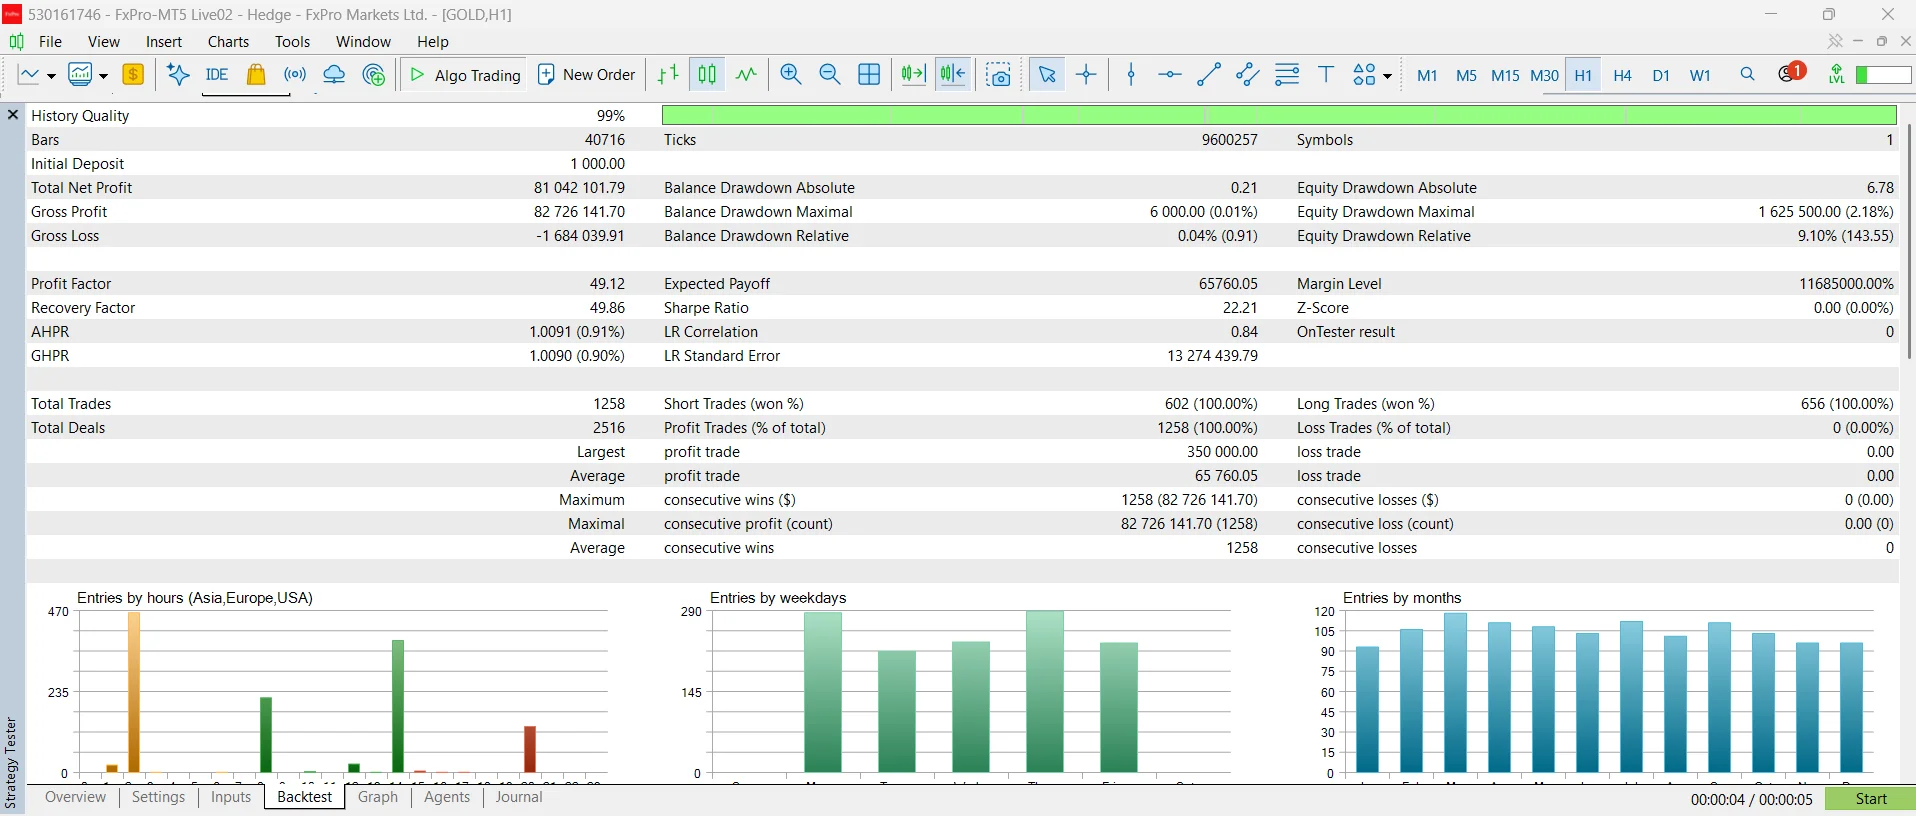This screenshot has width=1916, height=816.
Task: Select the Fibonacci retracement tool
Action: (x=1287, y=75)
